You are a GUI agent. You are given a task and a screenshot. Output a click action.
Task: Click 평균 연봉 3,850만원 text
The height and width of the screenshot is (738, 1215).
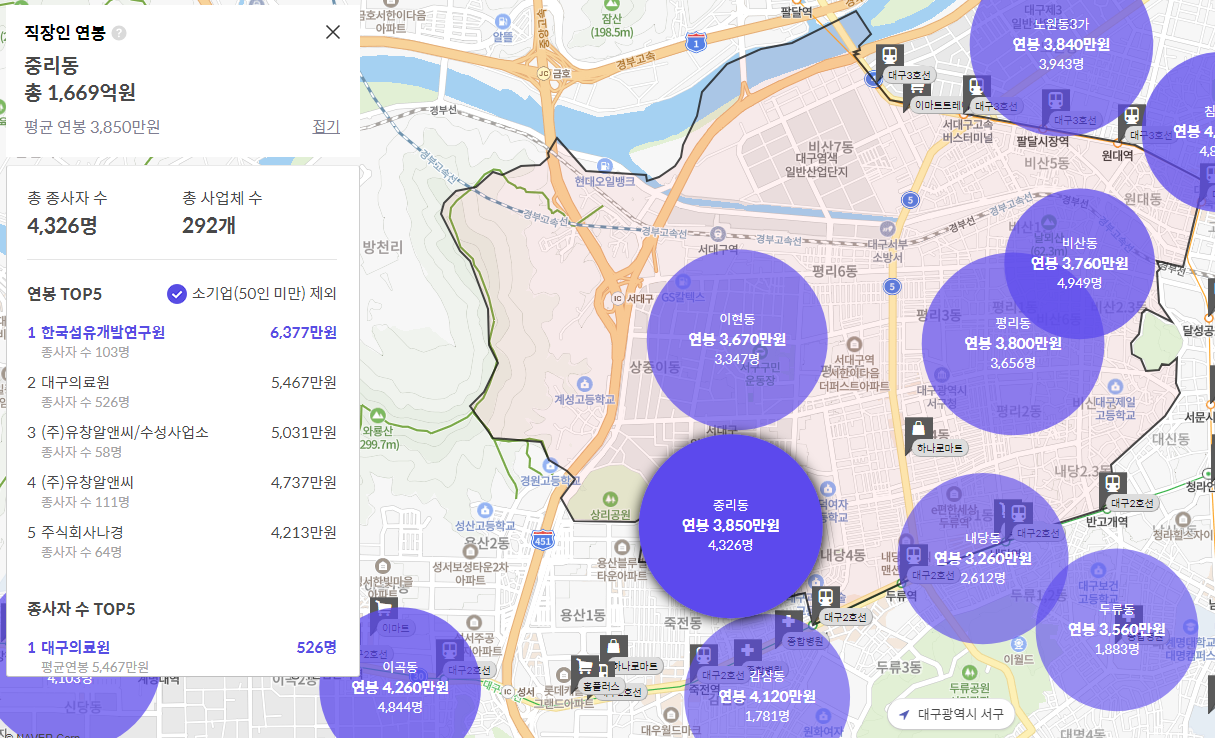[x=92, y=127]
